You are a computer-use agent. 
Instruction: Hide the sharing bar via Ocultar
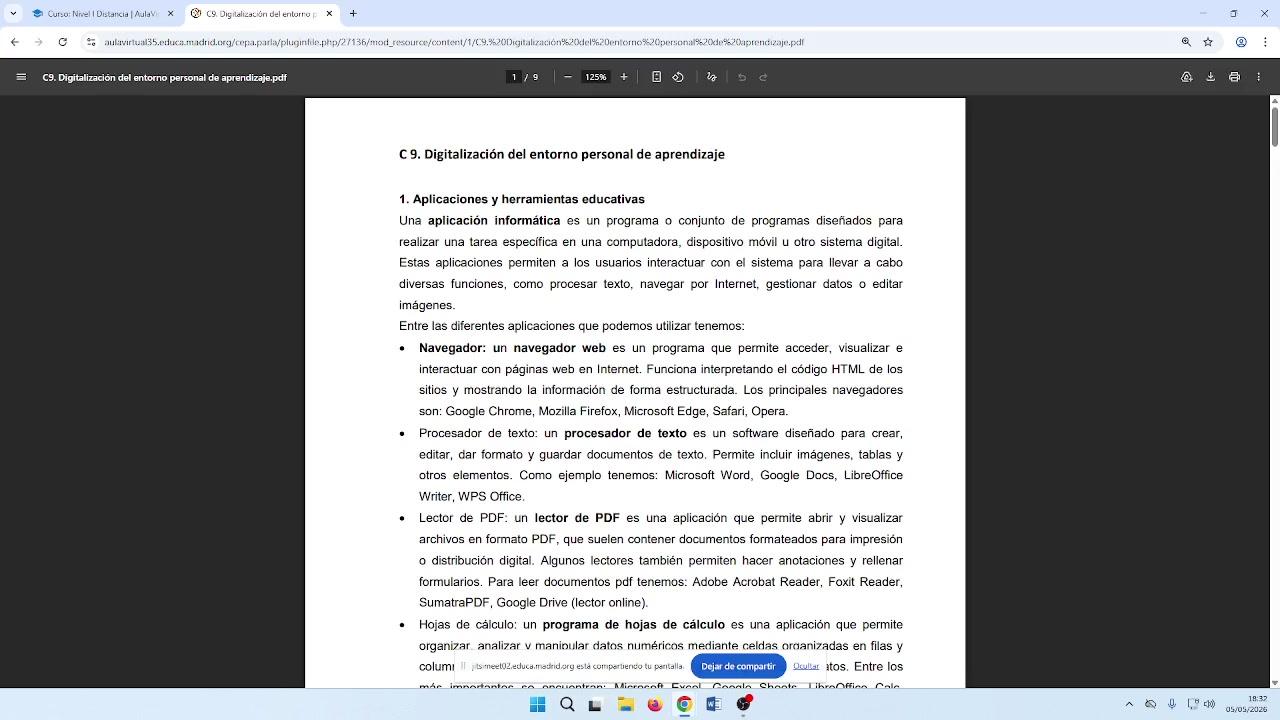[806, 666]
